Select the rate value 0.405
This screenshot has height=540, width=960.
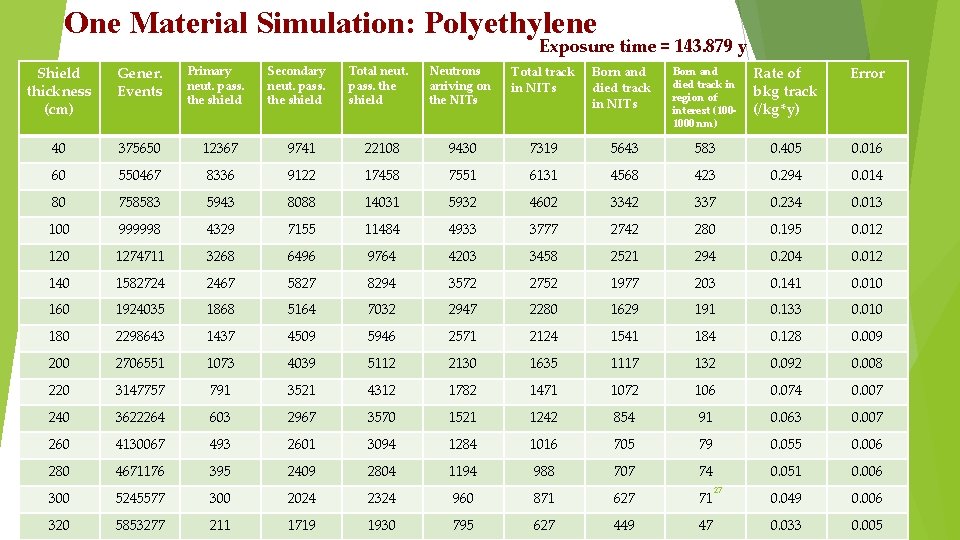[786, 148]
